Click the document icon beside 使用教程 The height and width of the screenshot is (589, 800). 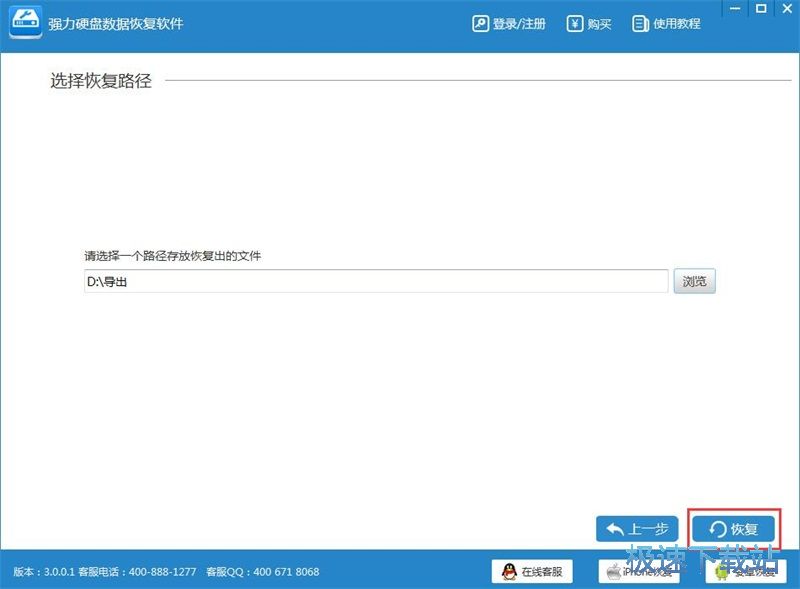(x=640, y=24)
